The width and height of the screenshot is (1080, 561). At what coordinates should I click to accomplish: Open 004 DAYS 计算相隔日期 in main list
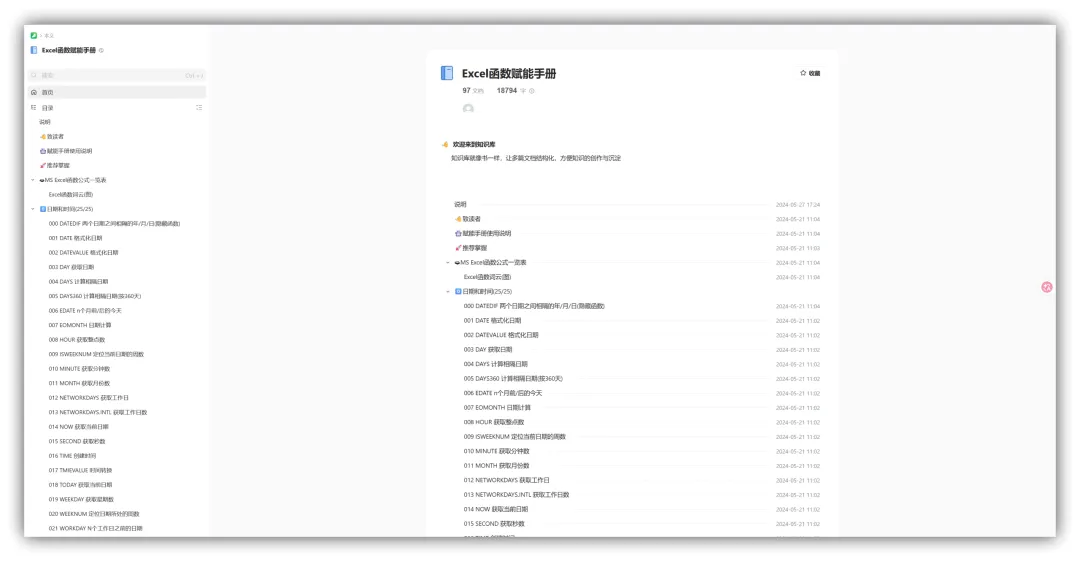point(495,364)
